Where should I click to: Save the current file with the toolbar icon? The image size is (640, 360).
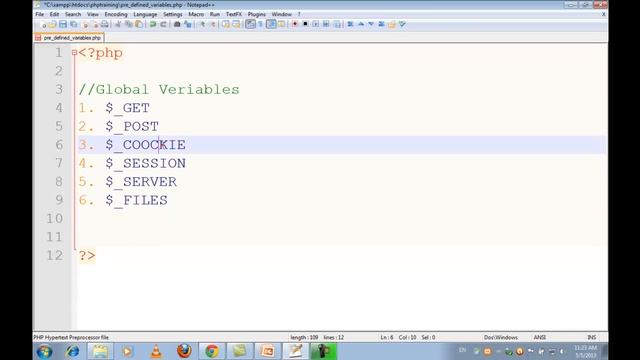tap(63, 24)
